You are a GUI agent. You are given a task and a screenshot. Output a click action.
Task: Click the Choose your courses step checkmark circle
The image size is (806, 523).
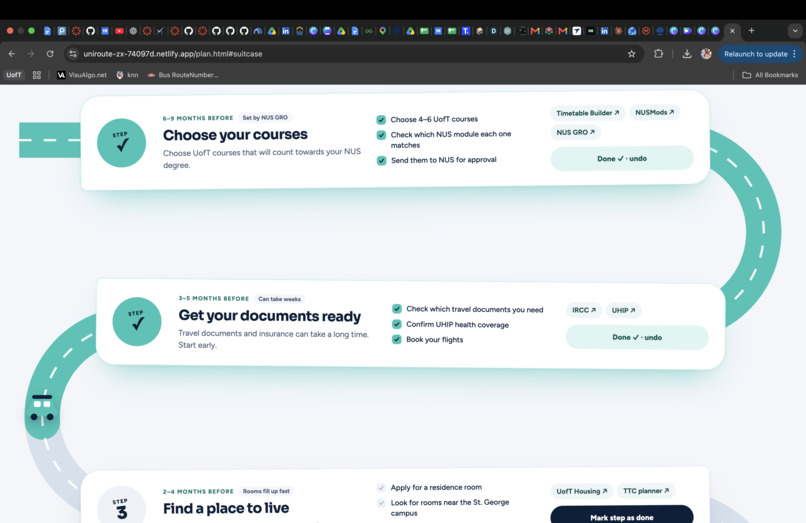click(x=121, y=143)
